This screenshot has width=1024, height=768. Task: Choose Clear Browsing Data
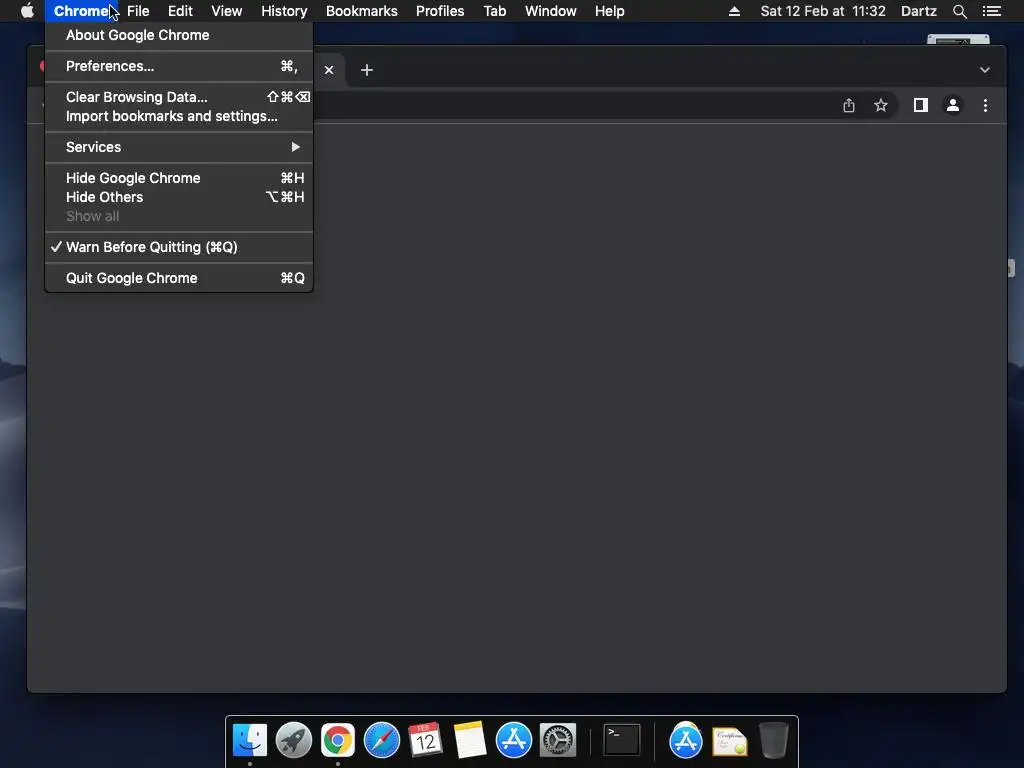pos(179,97)
